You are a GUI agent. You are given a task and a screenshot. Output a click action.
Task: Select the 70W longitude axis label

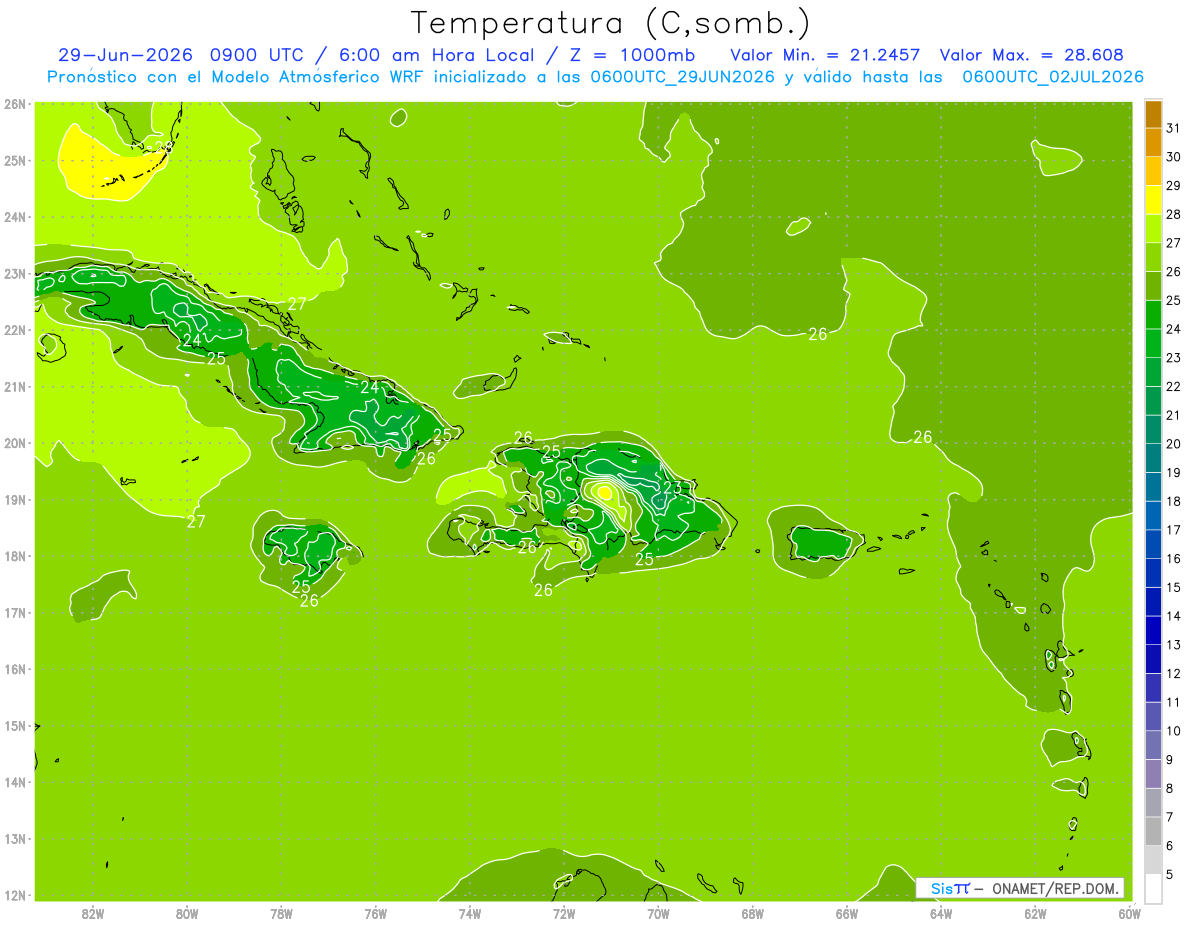click(x=658, y=914)
